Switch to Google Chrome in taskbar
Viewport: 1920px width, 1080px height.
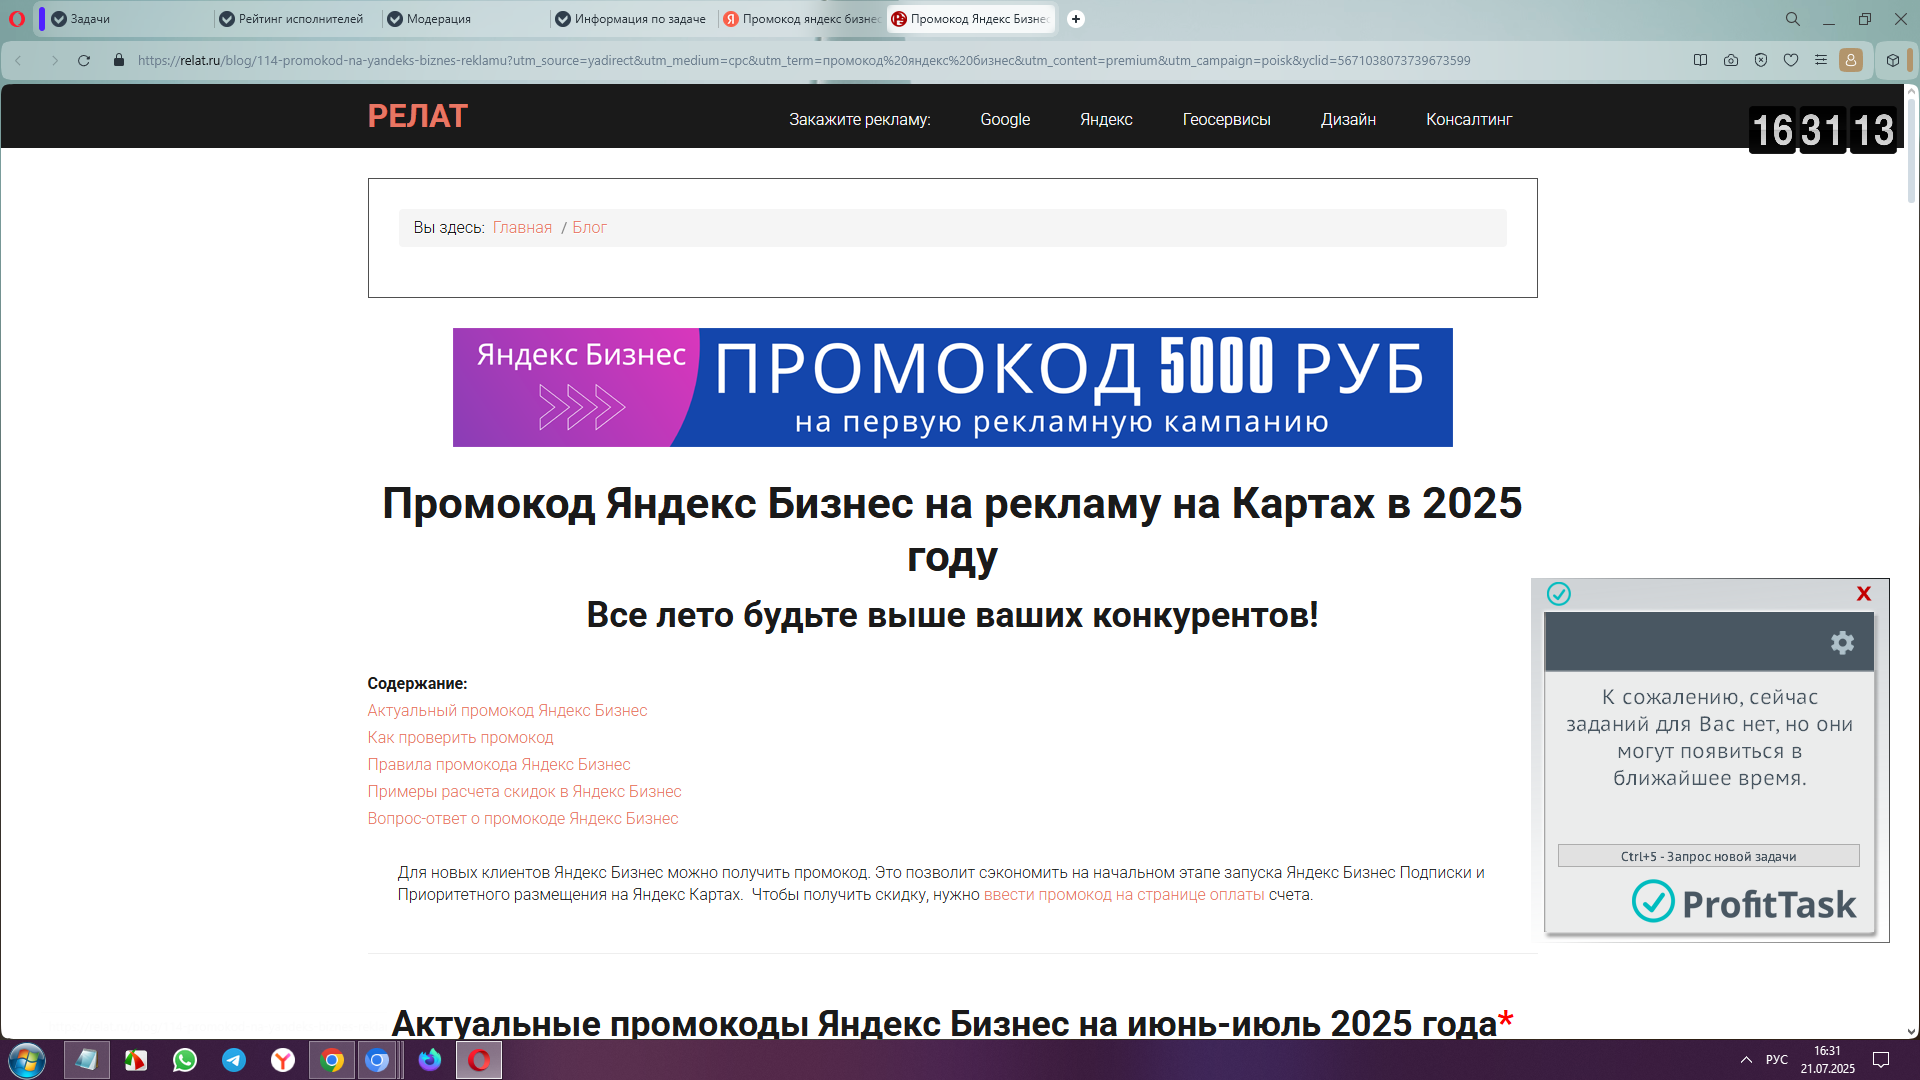(x=332, y=1060)
